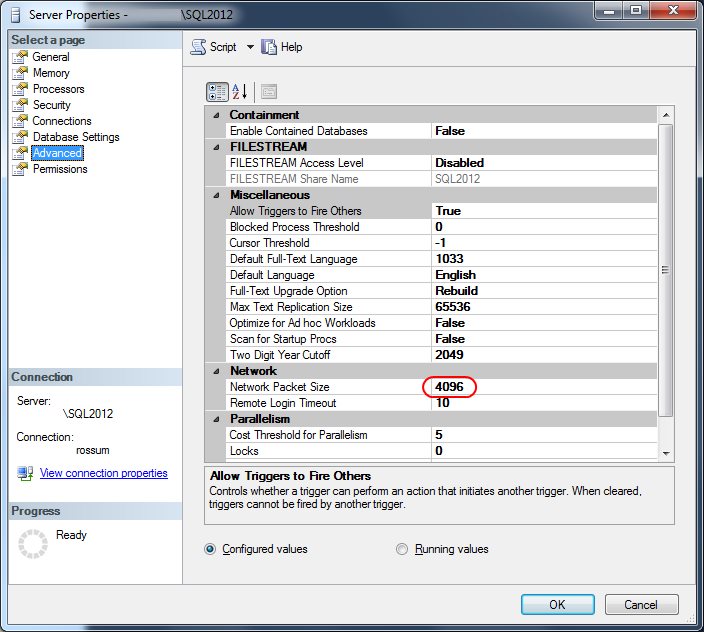This screenshot has height=632, width=704.
Task: Click the connection properties computer icon
Action: (x=25, y=474)
